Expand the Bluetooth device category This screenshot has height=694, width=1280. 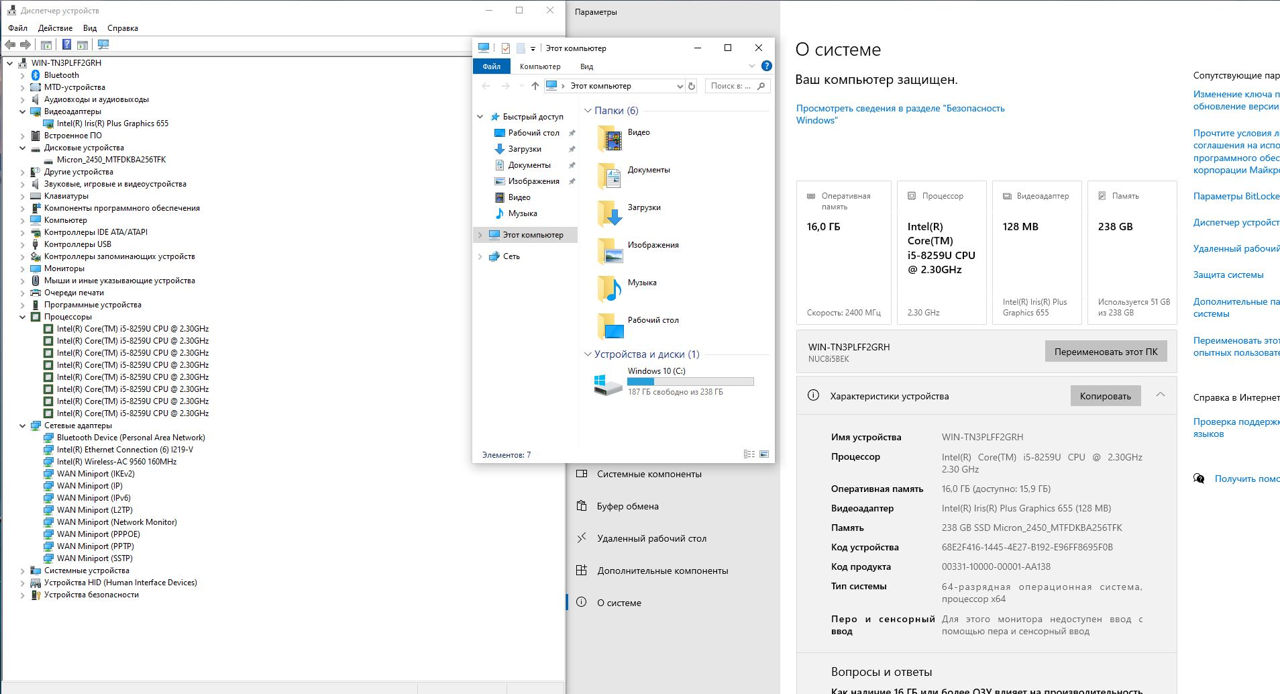[23, 75]
